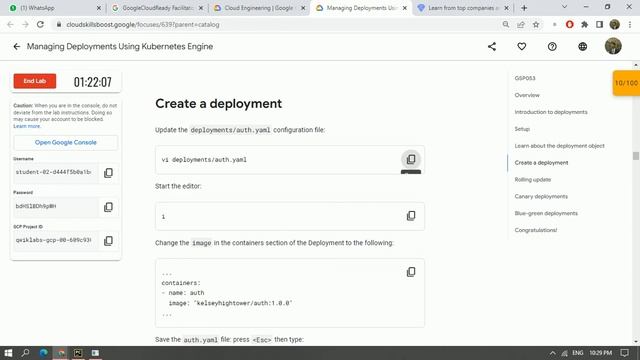
Task: Switch to Learn from top companies tab
Action: click(x=463, y=8)
